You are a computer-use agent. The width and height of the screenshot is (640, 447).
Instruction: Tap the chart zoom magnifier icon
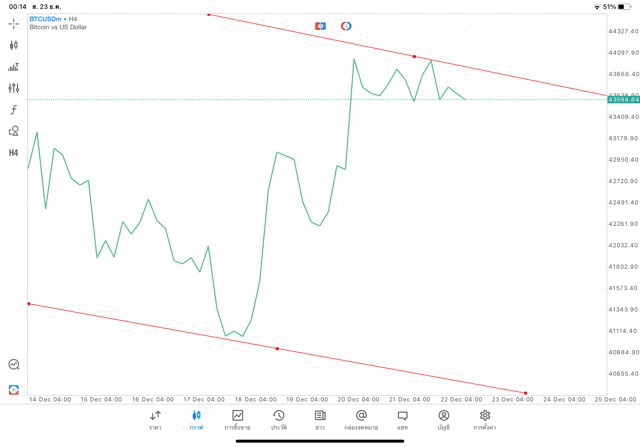pyautogui.click(x=14, y=364)
